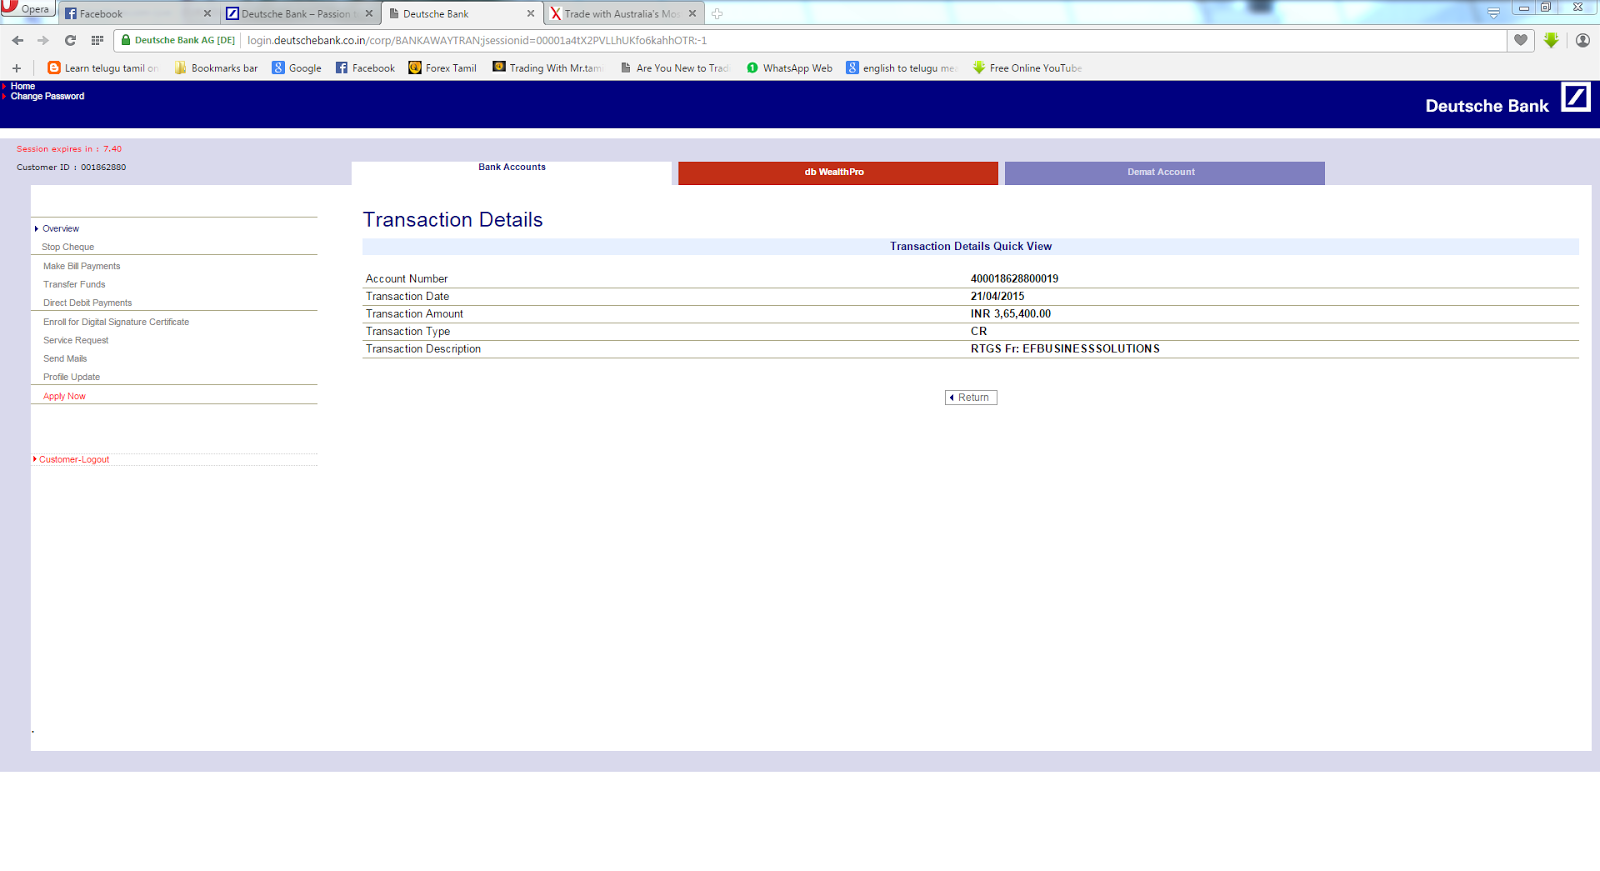Expand the Overview menu item
Screen dimensions: 1600x871
(60, 229)
